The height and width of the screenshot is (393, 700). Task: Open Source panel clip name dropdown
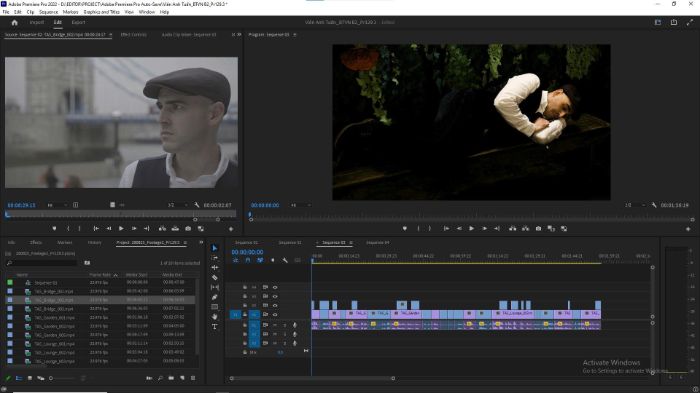click(111, 34)
